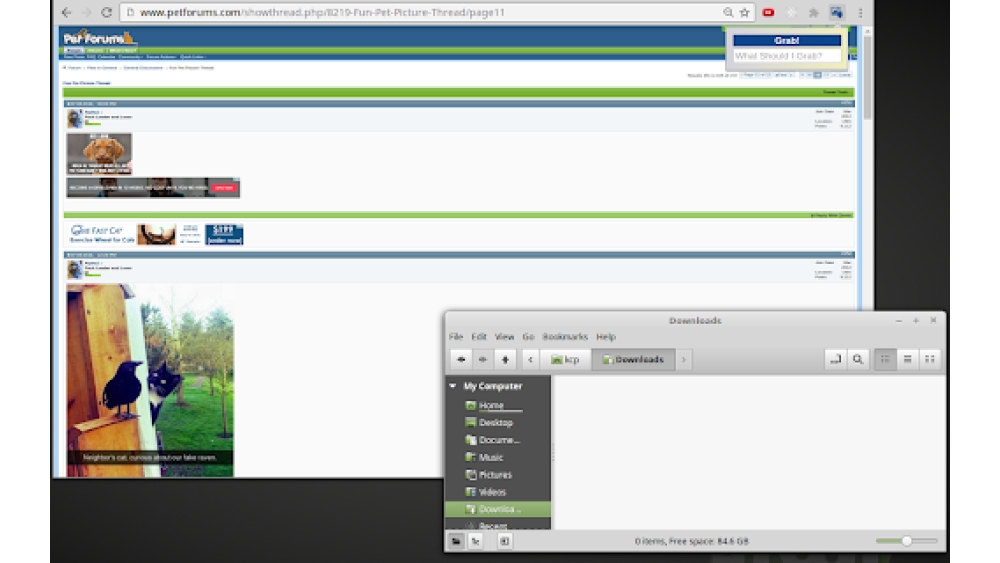This screenshot has height=563, width=1000.
Task: Adjust the icon zoom slider
Action: 906,541
